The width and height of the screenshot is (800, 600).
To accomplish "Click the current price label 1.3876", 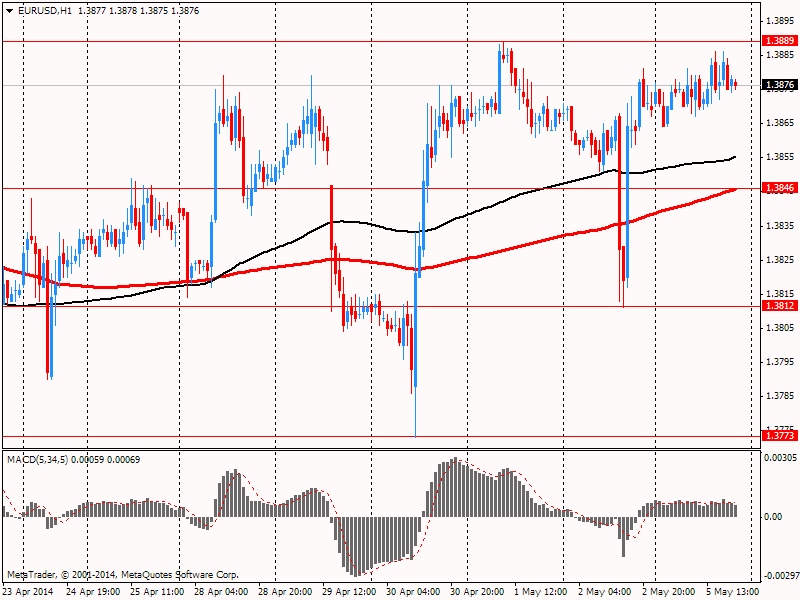I will 780,85.
